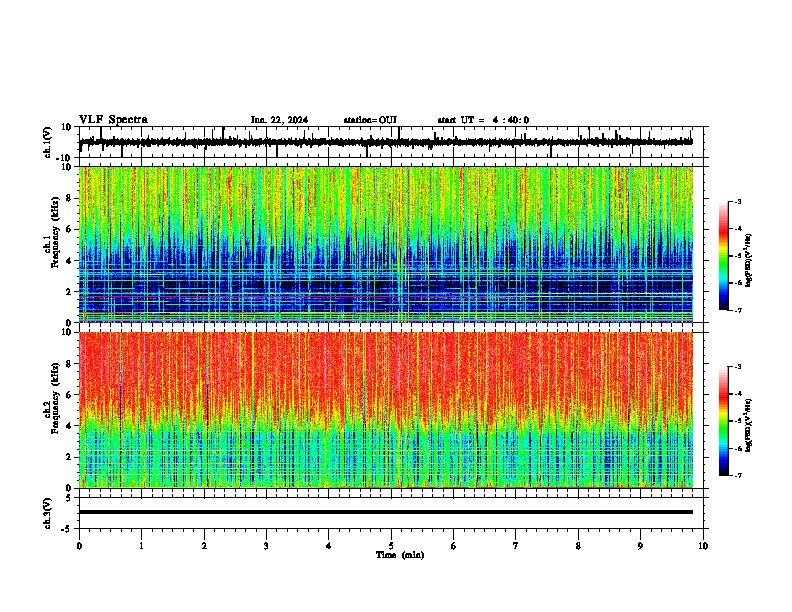Click the '5' tick on the ch.3(V) axis
This screenshot has width=792, height=612.
[x=69, y=497]
